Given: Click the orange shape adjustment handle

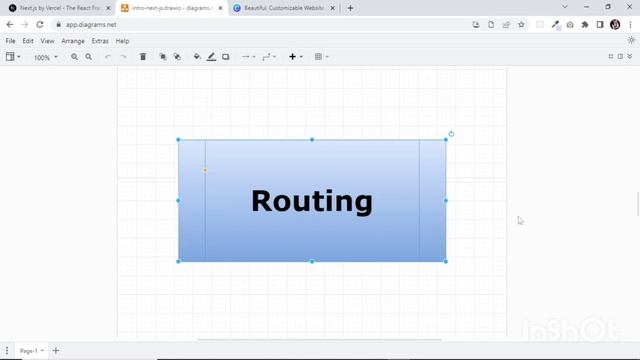Looking at the screenshot, I should (x=205, y=170).
